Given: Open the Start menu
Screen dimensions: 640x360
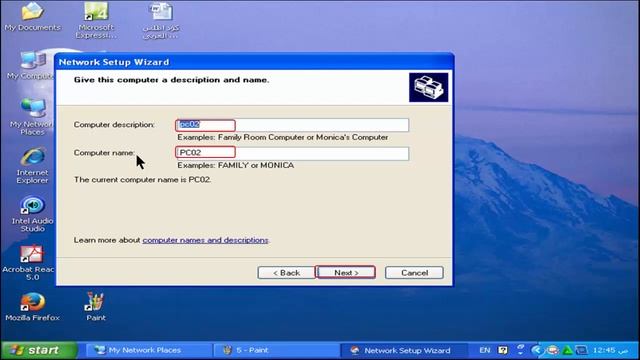Looking at the screenshot, I should pyautogui.click(x=39, y=350).
